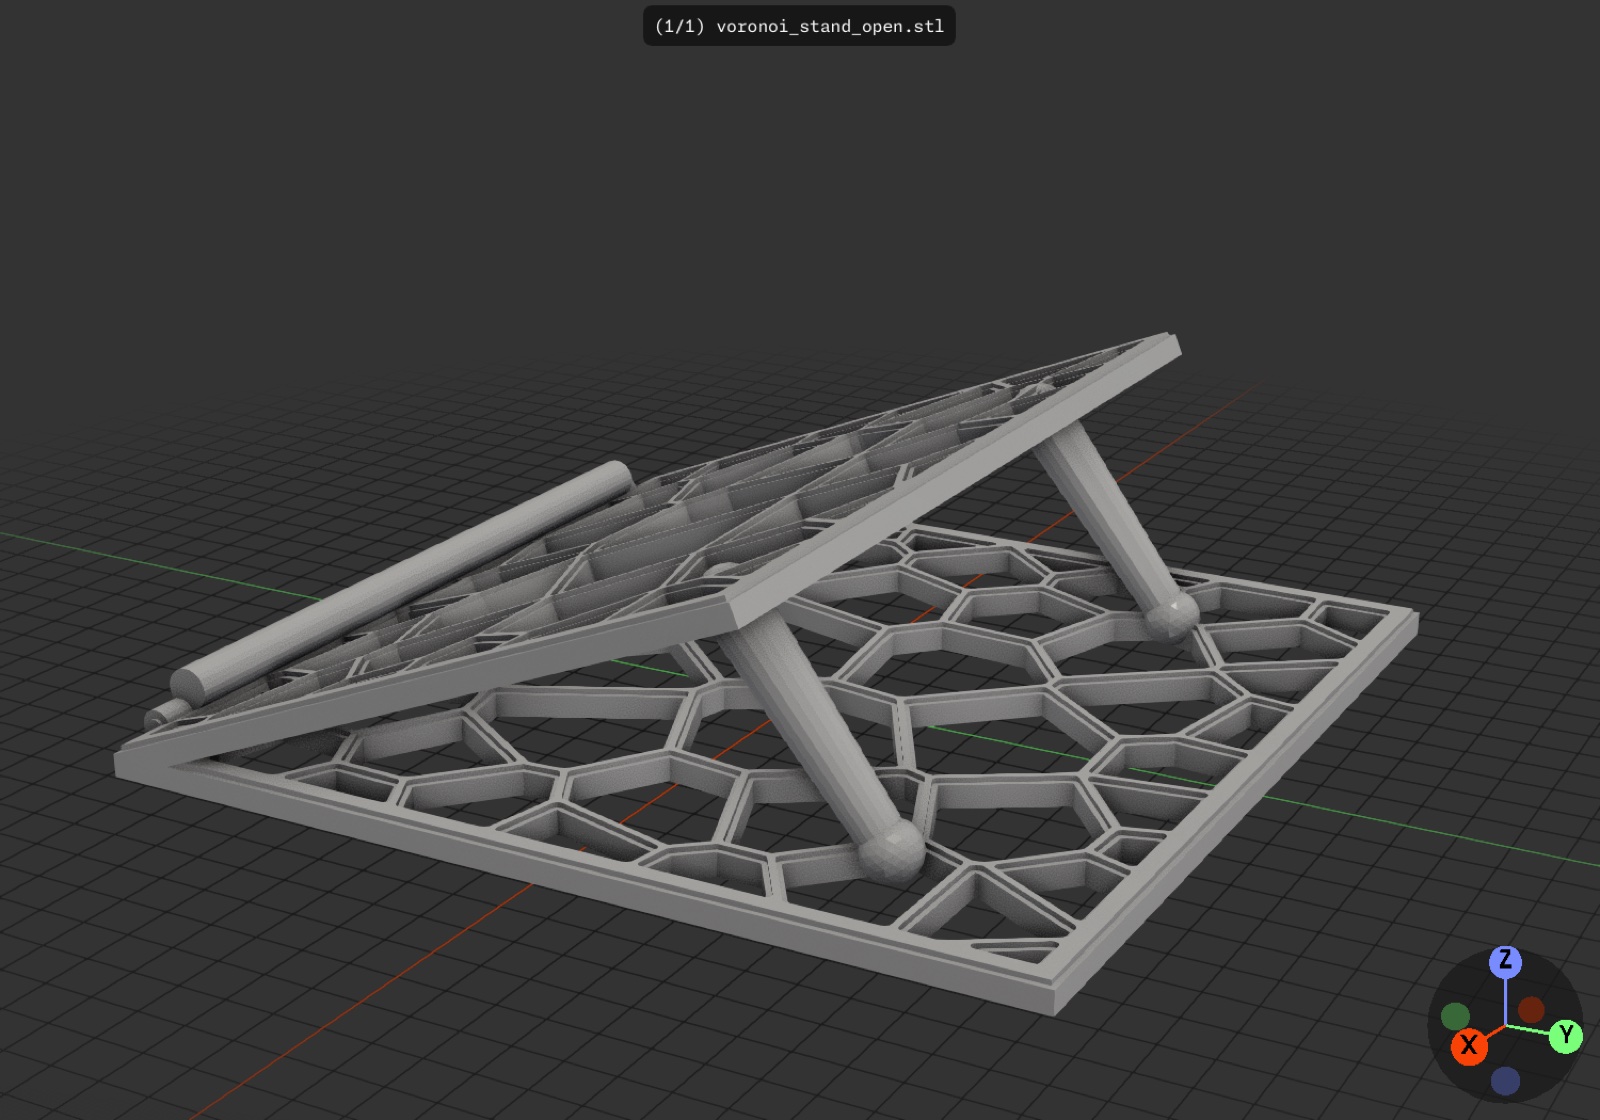Snap view to the green Y axis
Image resolution: width=1600 pixels, height=1120 pixels.
pyautogui.click(x=1565, y=1036)
